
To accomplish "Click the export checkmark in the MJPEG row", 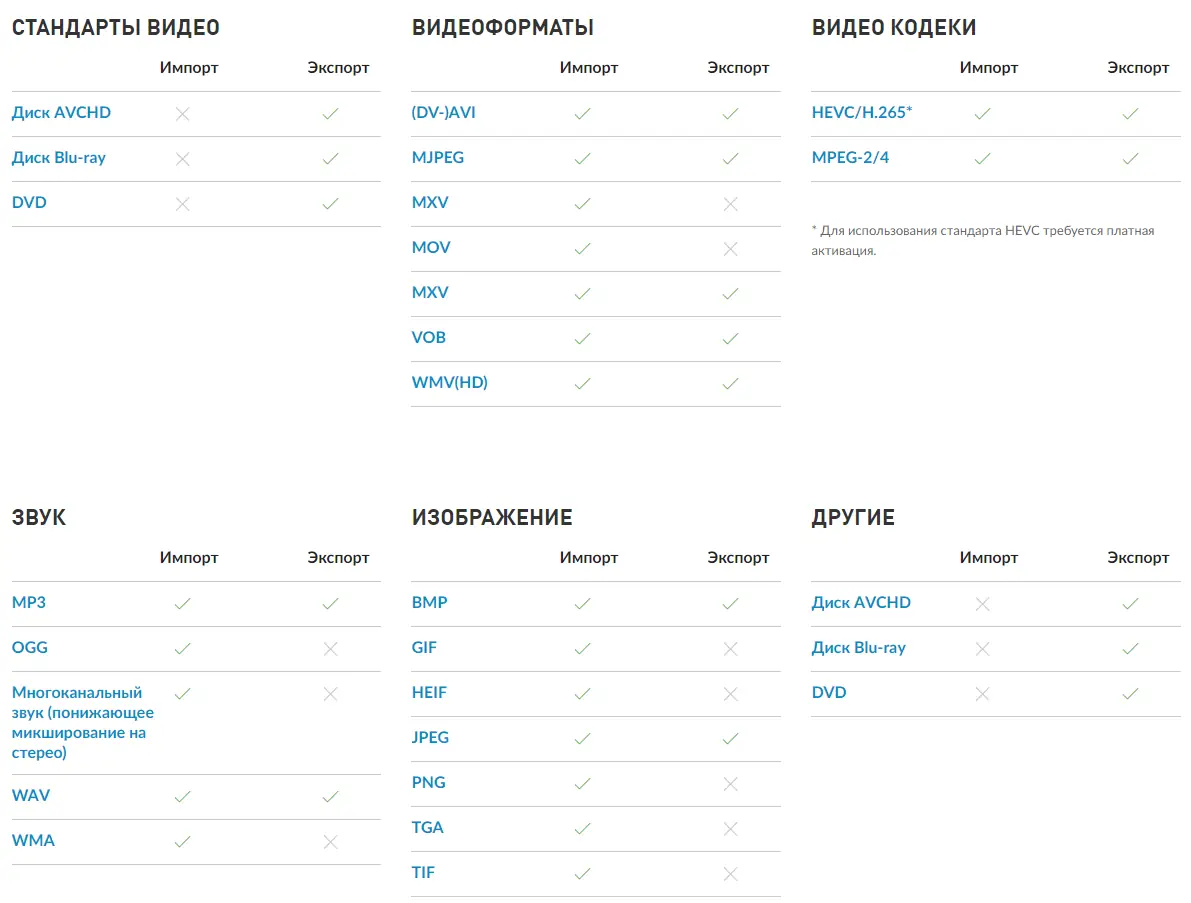I will 730,159.
